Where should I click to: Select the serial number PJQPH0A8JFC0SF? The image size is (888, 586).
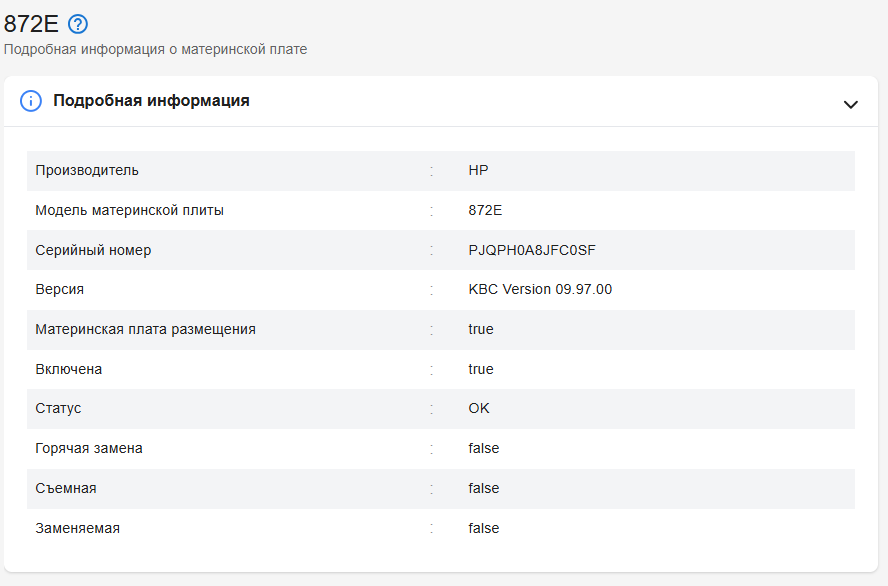[532, 250]
